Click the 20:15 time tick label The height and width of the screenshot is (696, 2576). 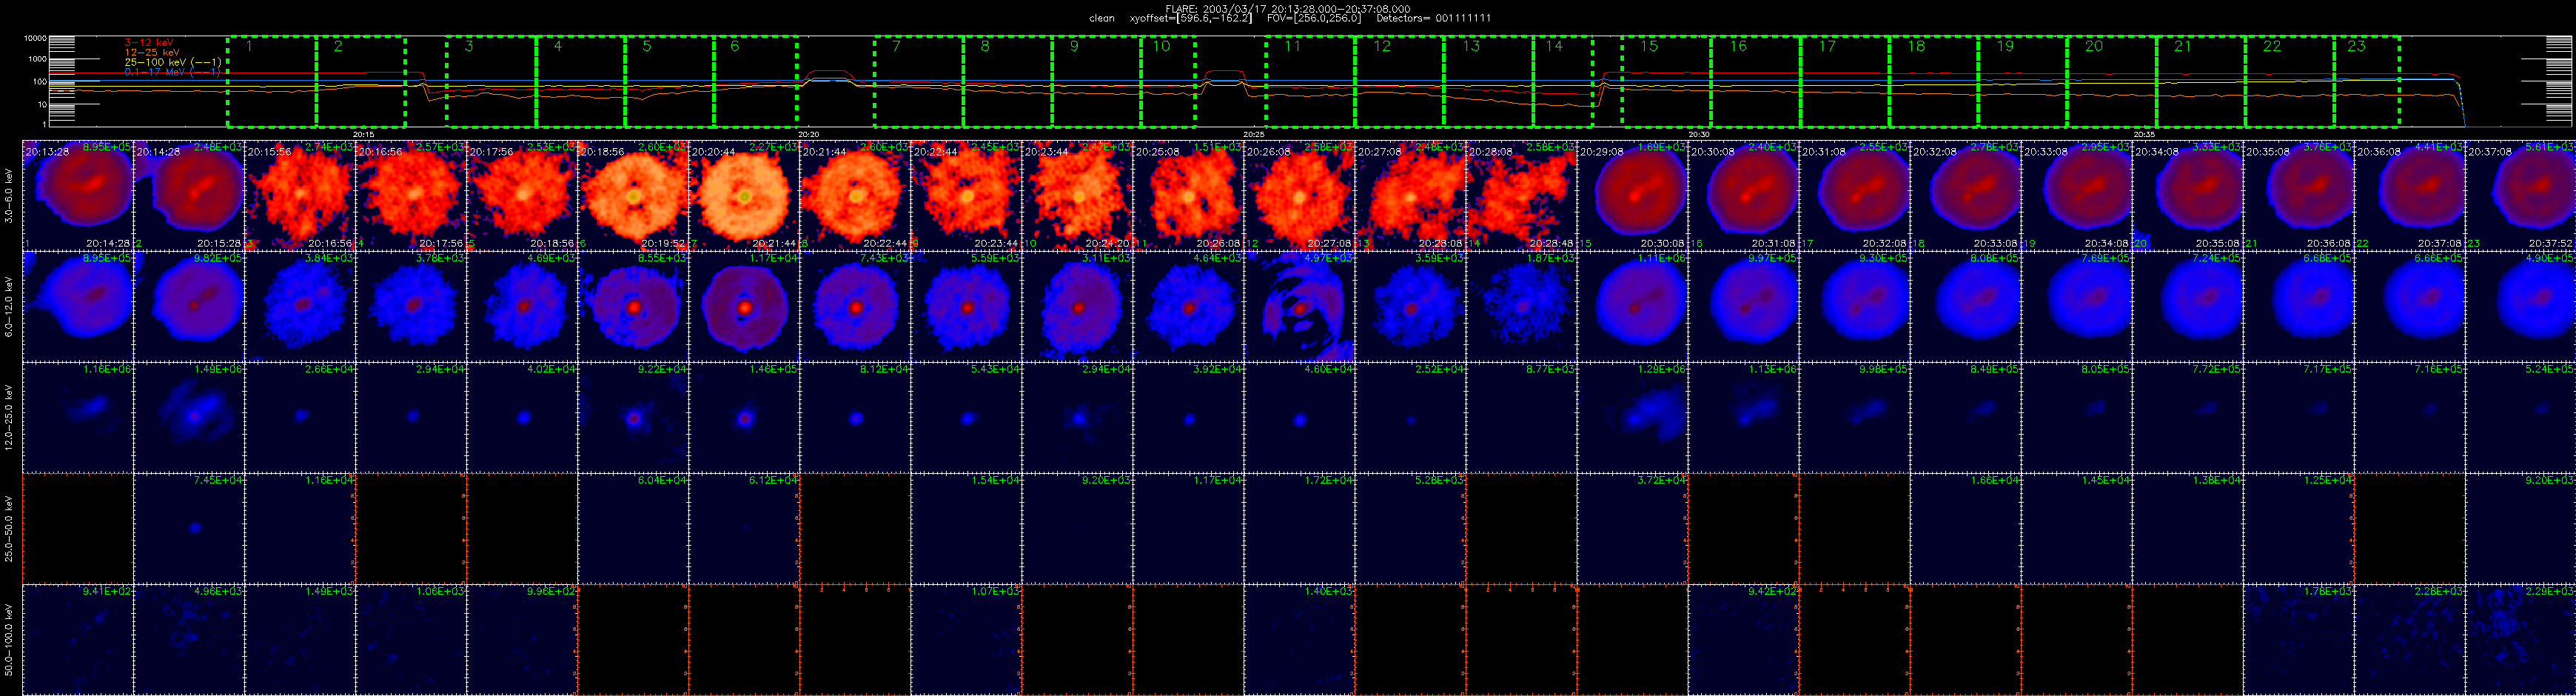[x=364, y=134]
